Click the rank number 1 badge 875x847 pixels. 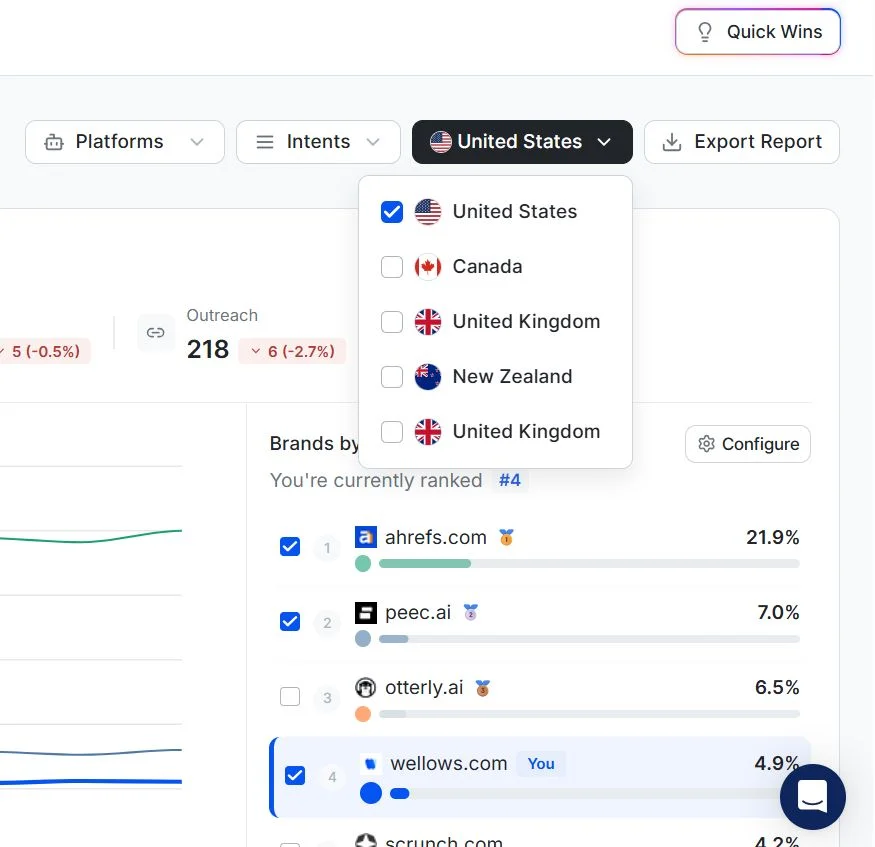click(327, 547)
